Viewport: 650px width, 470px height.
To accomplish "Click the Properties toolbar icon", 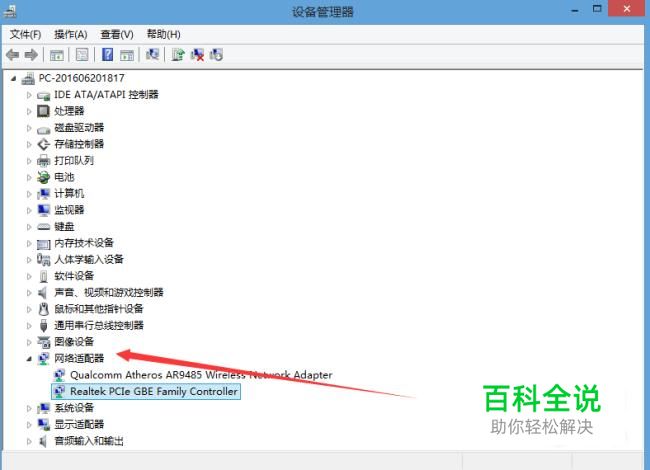I will [x=82, y=55].
